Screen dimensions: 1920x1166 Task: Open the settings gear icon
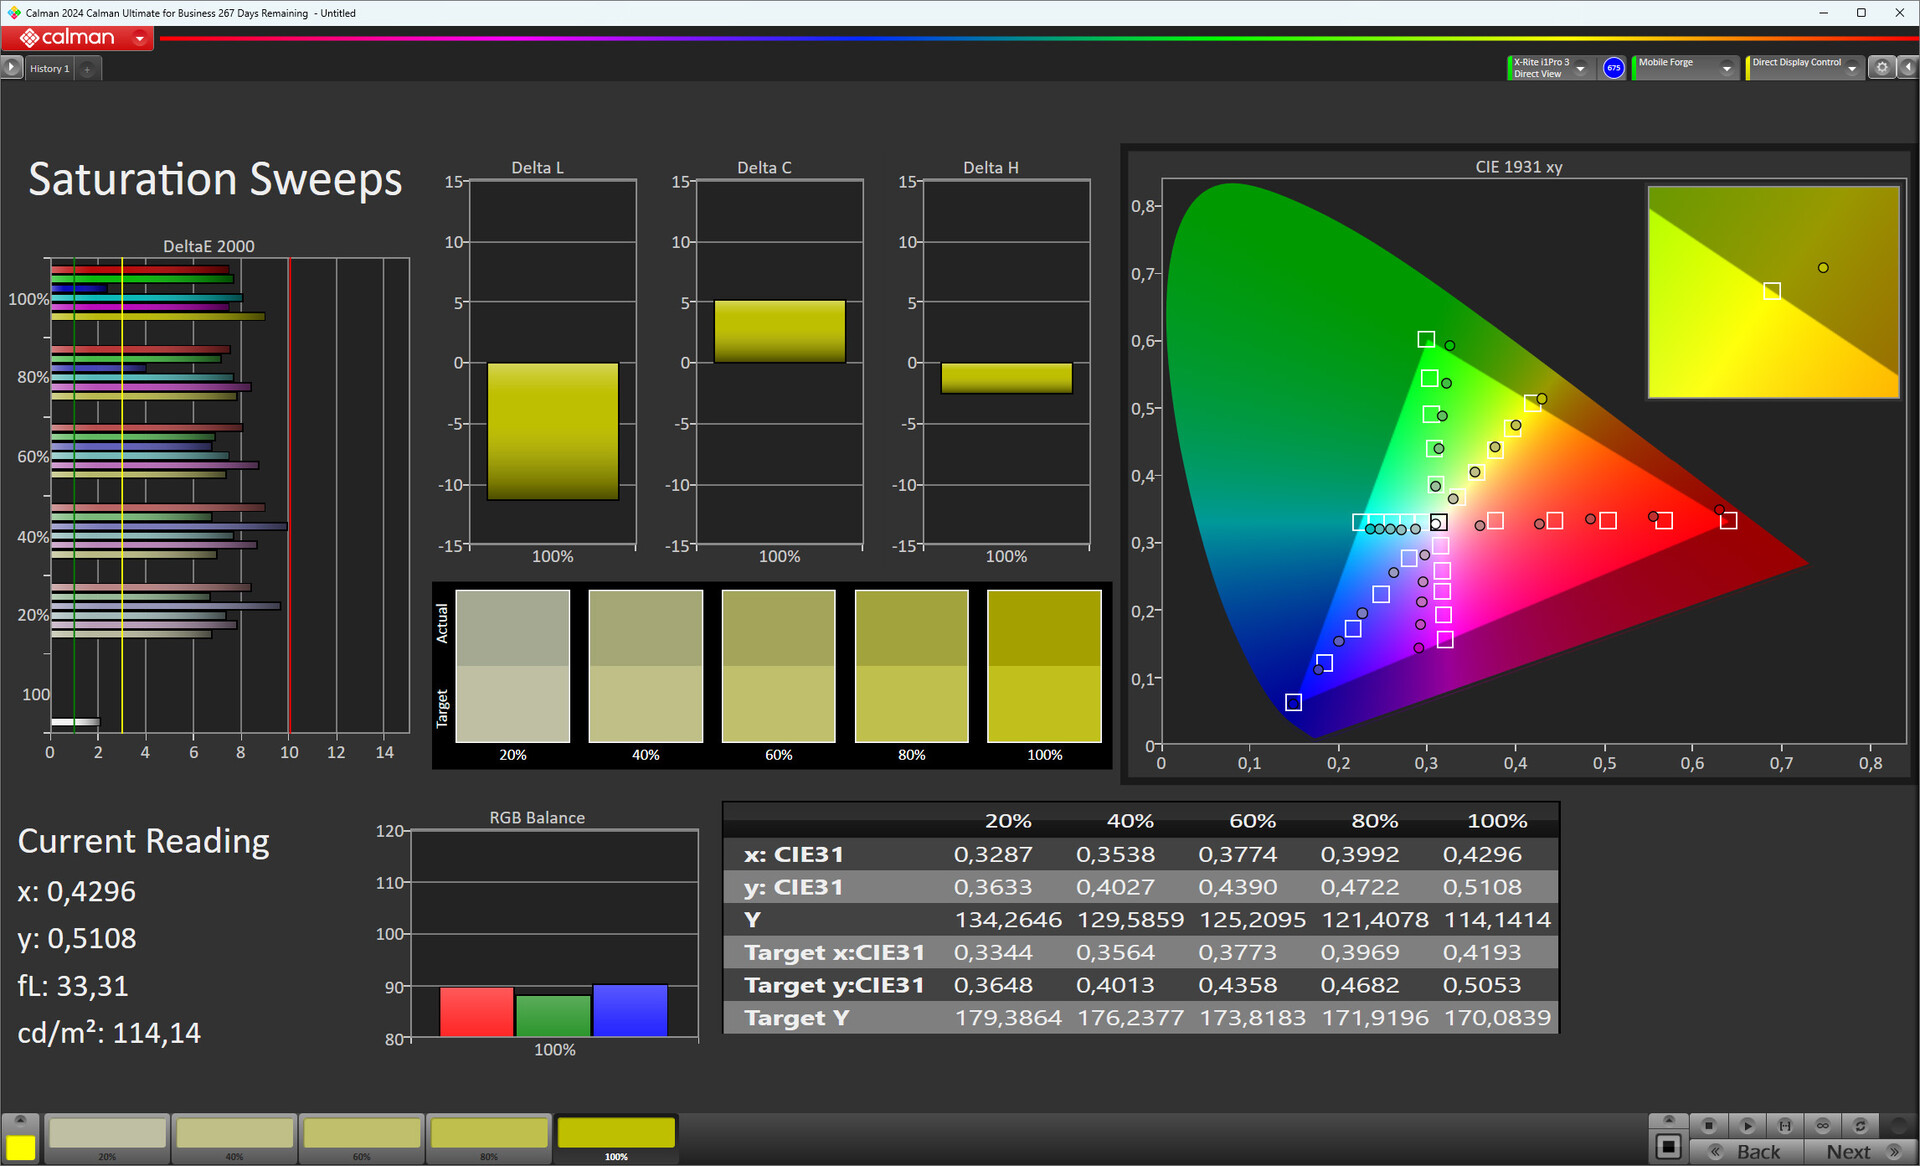coord(1882,67)
